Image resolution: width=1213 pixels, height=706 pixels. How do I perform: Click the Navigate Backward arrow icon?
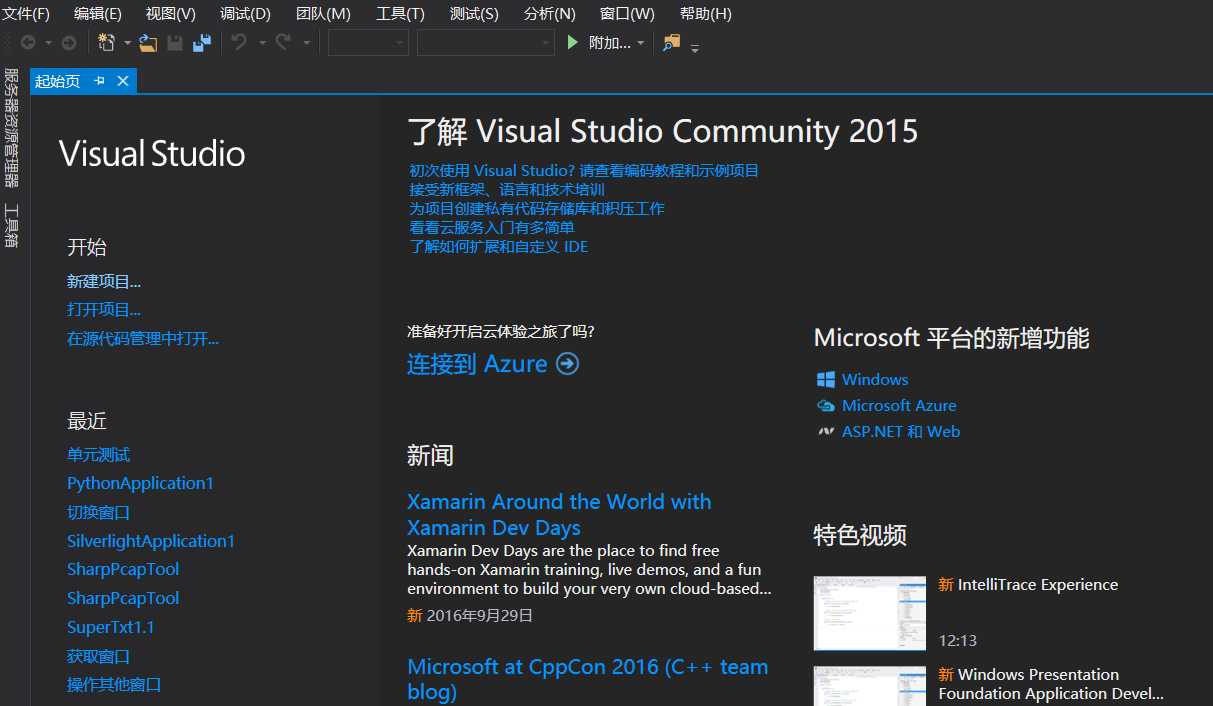pos(28,43)
